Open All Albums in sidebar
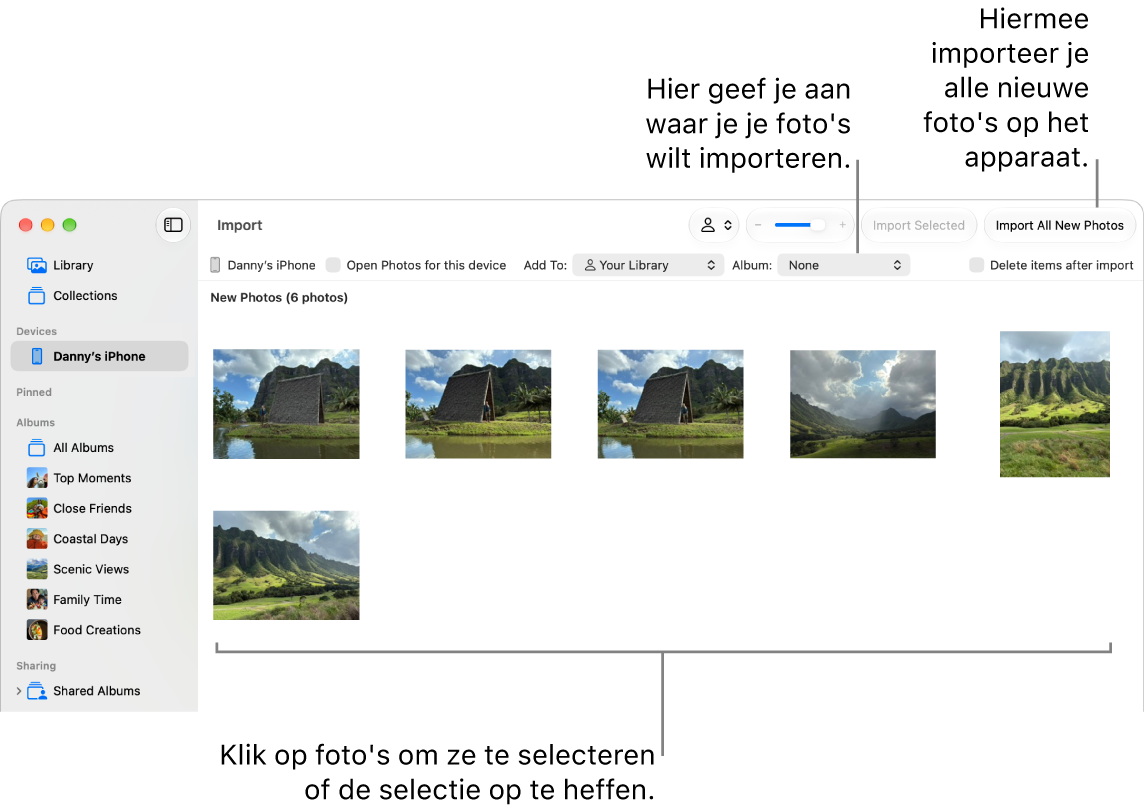The width and height of the screenshot is (1144, 809). point(99,448)
